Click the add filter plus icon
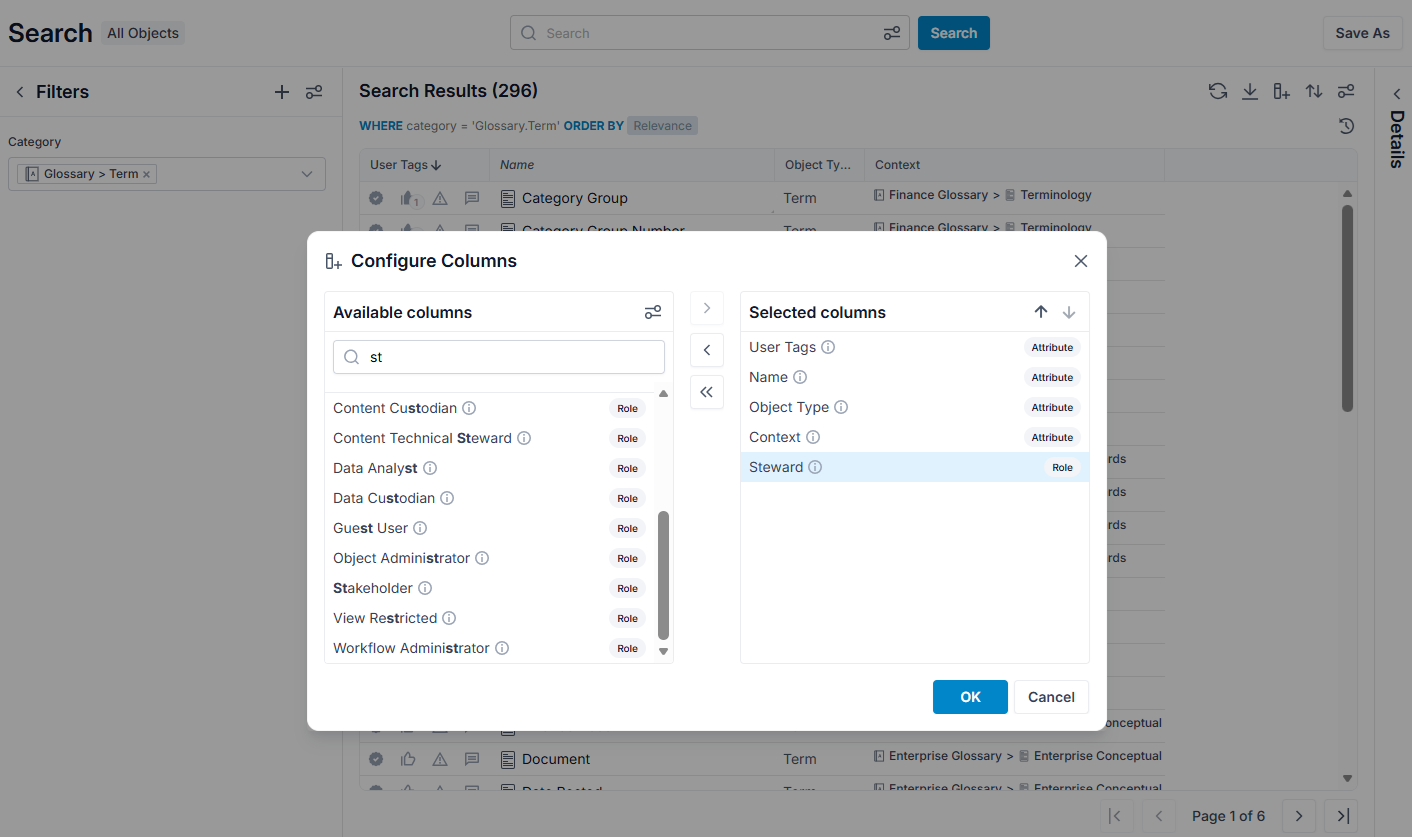This screenshot has width=1412, height=837. click(282, 92)
